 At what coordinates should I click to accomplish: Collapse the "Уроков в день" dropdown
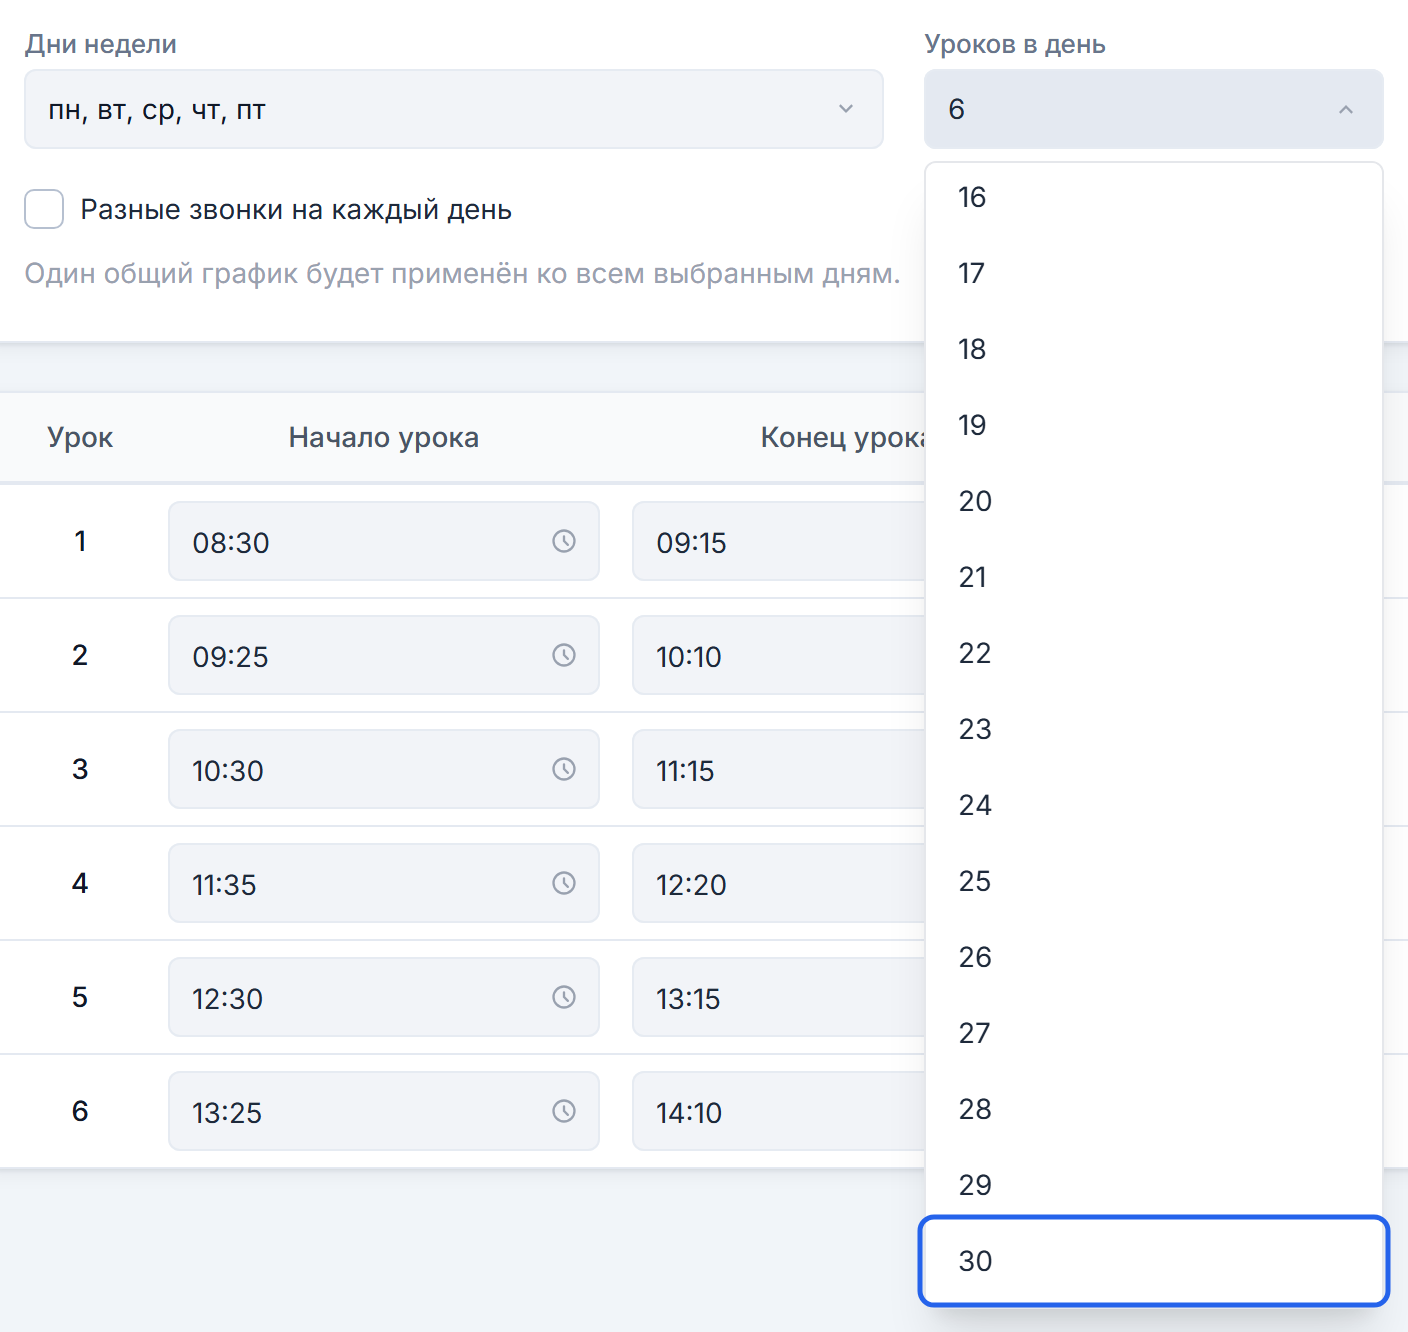coord(1154,109)
